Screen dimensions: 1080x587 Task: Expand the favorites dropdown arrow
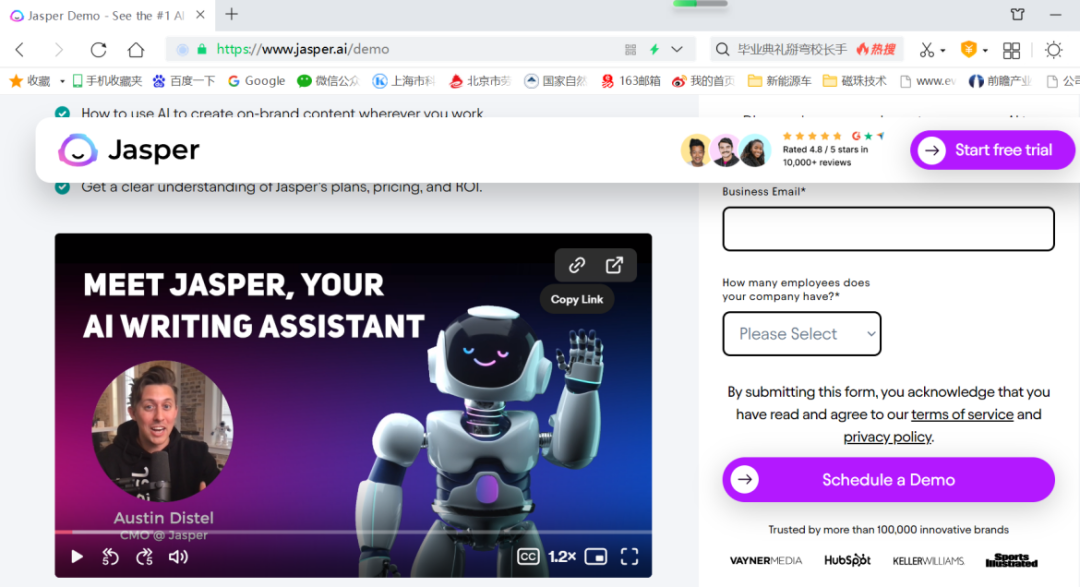[x=62, y=81]
